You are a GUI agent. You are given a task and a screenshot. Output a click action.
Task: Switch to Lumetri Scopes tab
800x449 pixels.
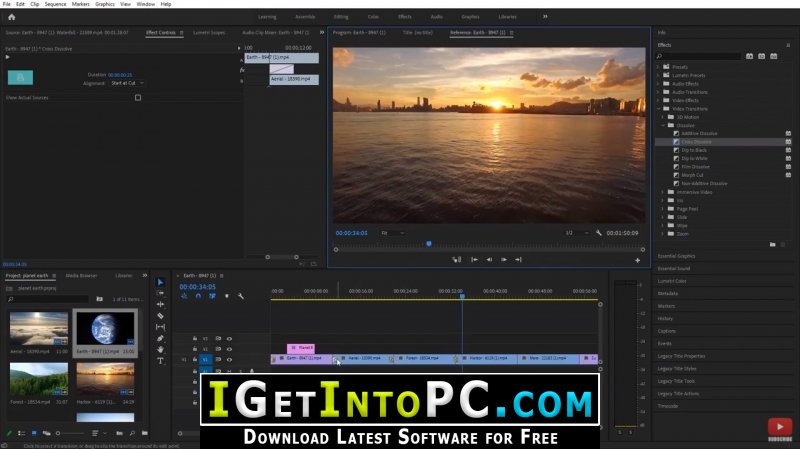point(209,33)
